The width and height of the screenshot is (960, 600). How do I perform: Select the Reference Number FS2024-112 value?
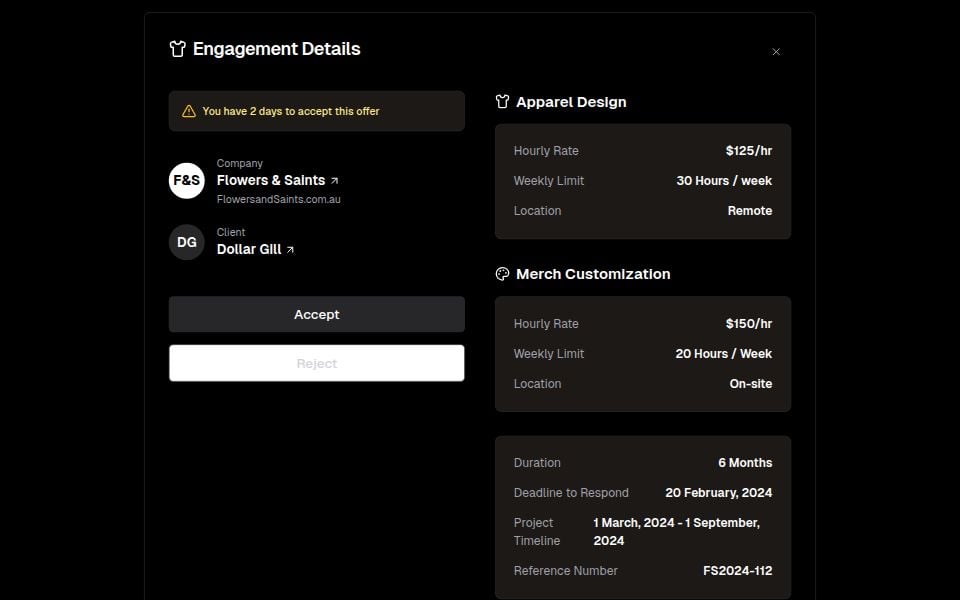point(737,571)
